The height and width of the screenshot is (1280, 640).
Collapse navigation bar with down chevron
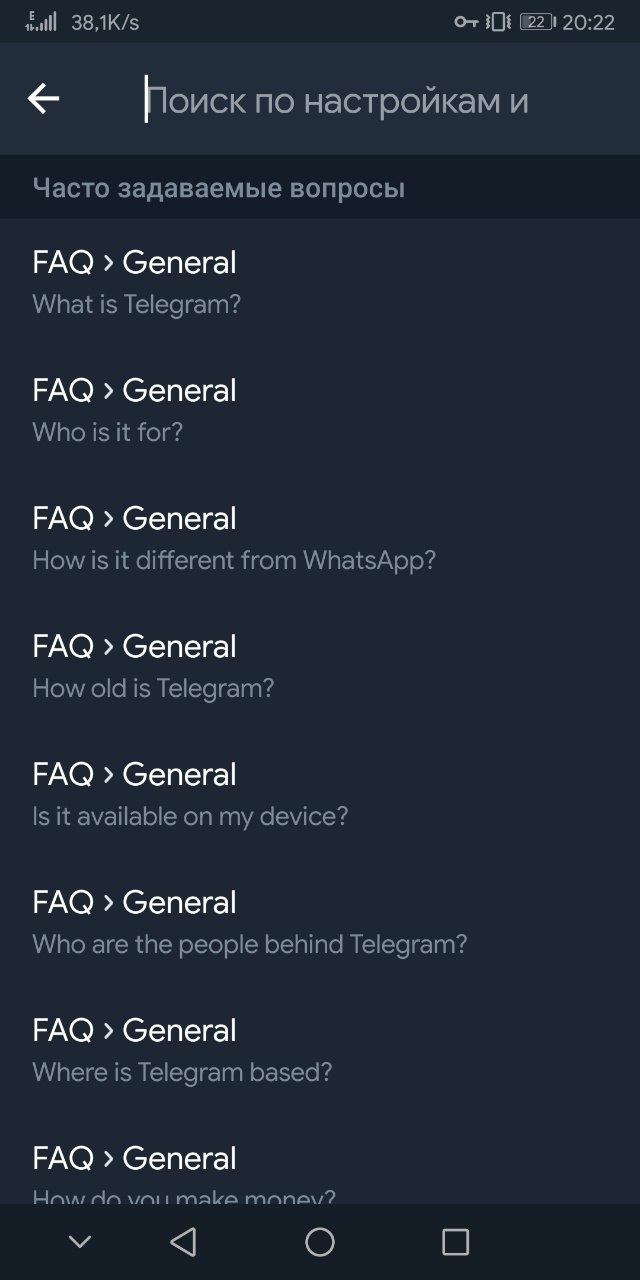click(x=80, y=1242)
